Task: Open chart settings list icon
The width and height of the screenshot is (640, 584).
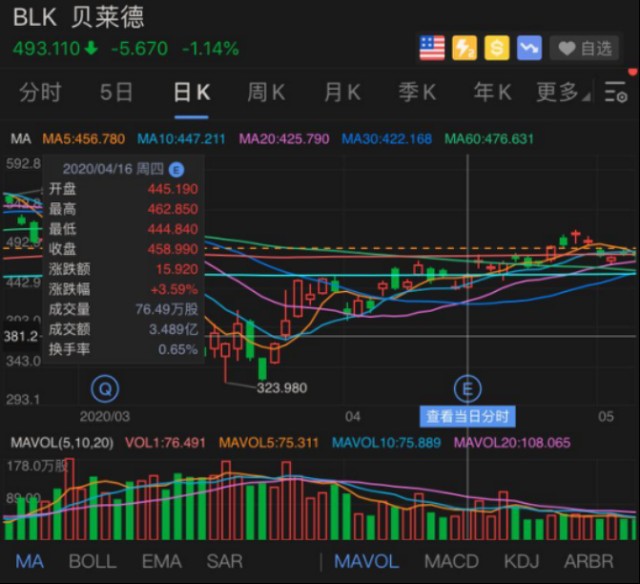Action: pos(616,92)
